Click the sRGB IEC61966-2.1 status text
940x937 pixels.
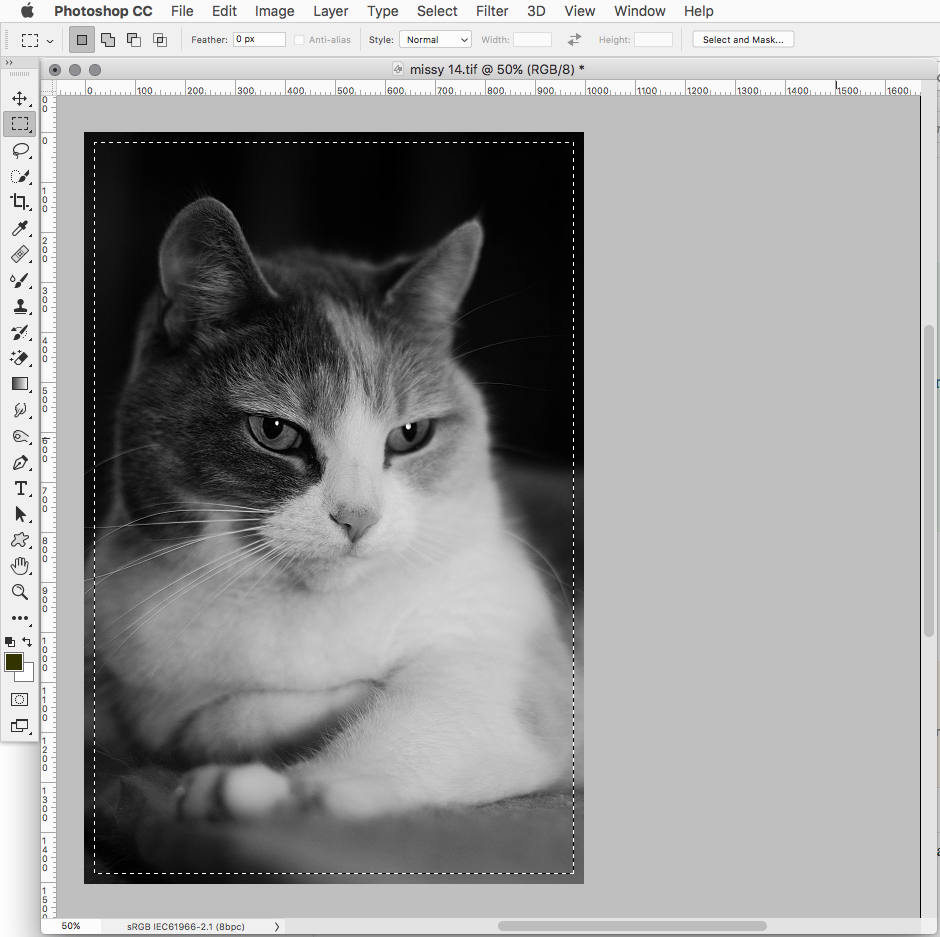[x=186, y=927]
